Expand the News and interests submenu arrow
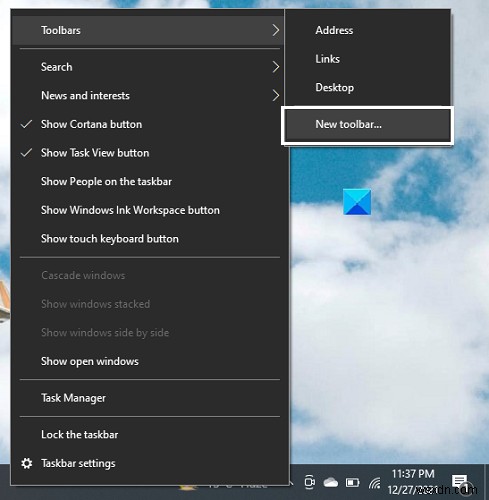Screen dimensions: 489x500 pos(275,96)
